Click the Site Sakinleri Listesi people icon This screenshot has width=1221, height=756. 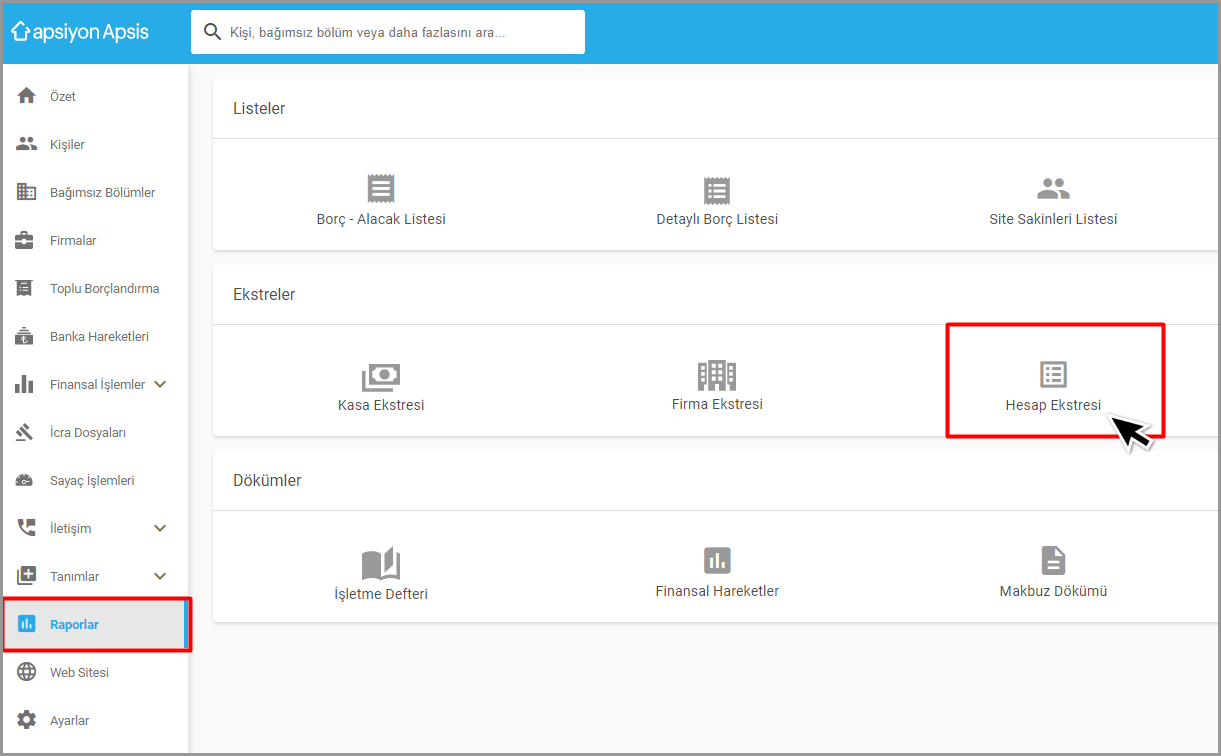(1053, 188)
